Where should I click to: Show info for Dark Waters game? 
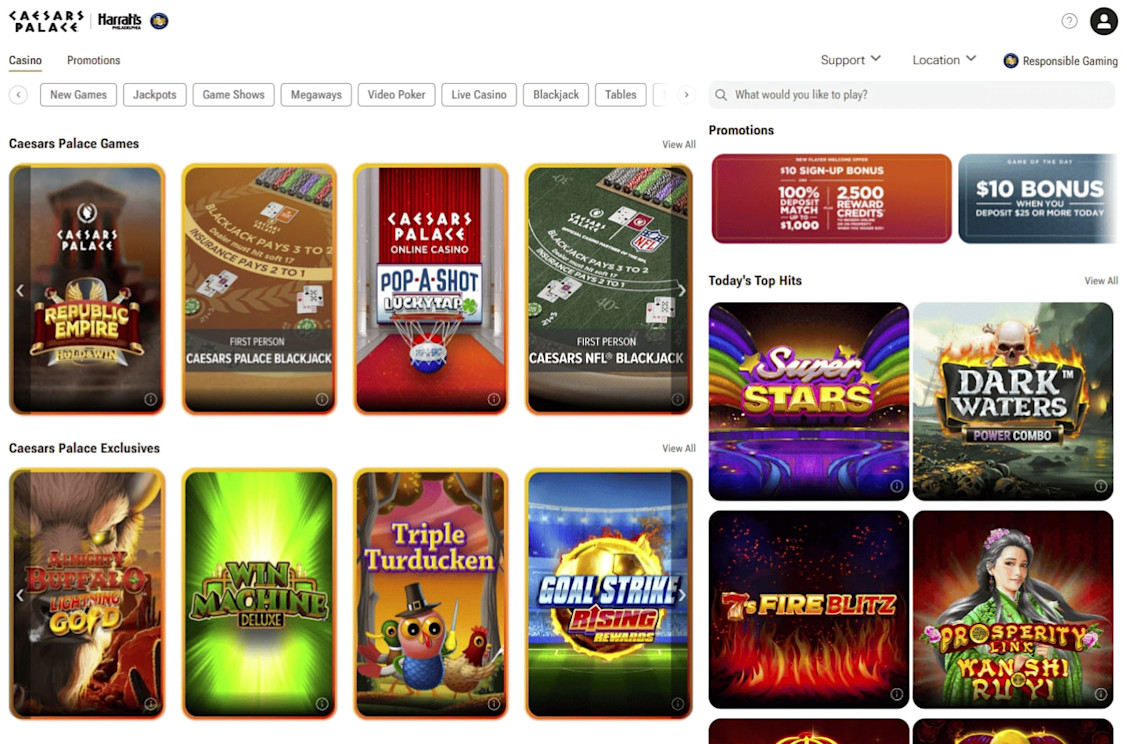click(1100, 486)
